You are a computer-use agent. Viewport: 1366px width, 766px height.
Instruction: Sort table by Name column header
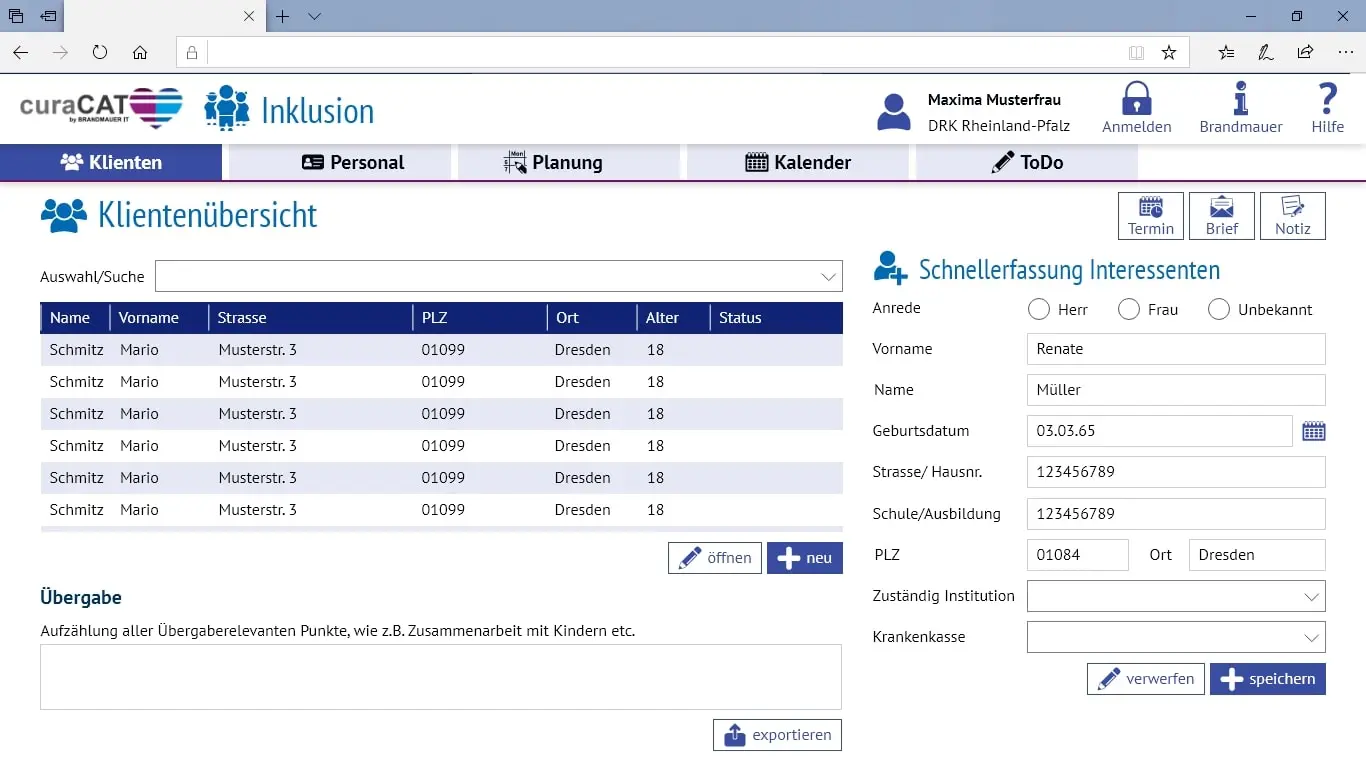[x=75, y=318]
